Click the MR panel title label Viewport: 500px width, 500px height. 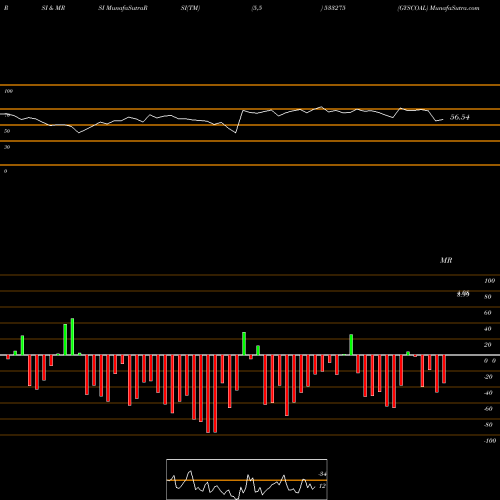coord(446,260)
